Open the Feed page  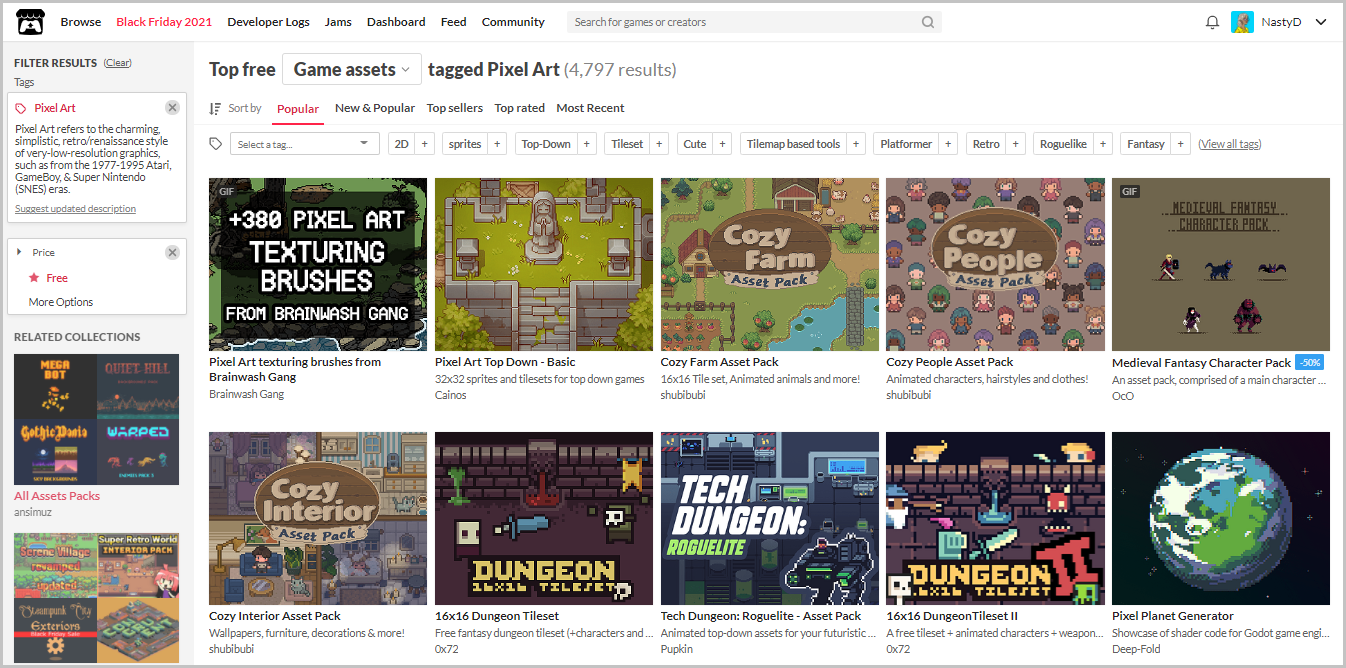tap(454, 22)
